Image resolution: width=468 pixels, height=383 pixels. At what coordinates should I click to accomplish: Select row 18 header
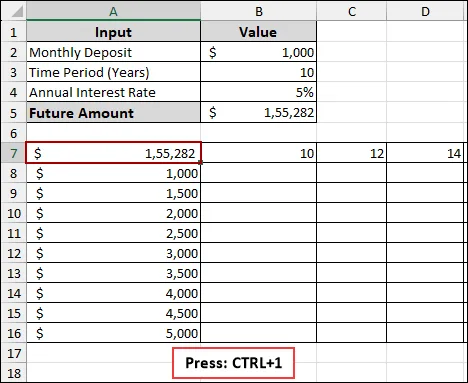(x=13, y=373)
